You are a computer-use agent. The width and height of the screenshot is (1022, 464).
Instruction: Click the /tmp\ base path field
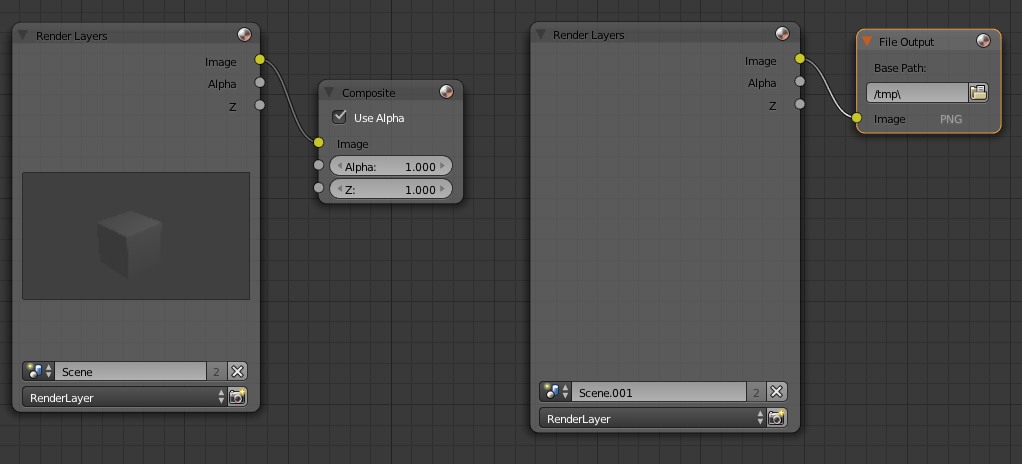tap(917, 93)
